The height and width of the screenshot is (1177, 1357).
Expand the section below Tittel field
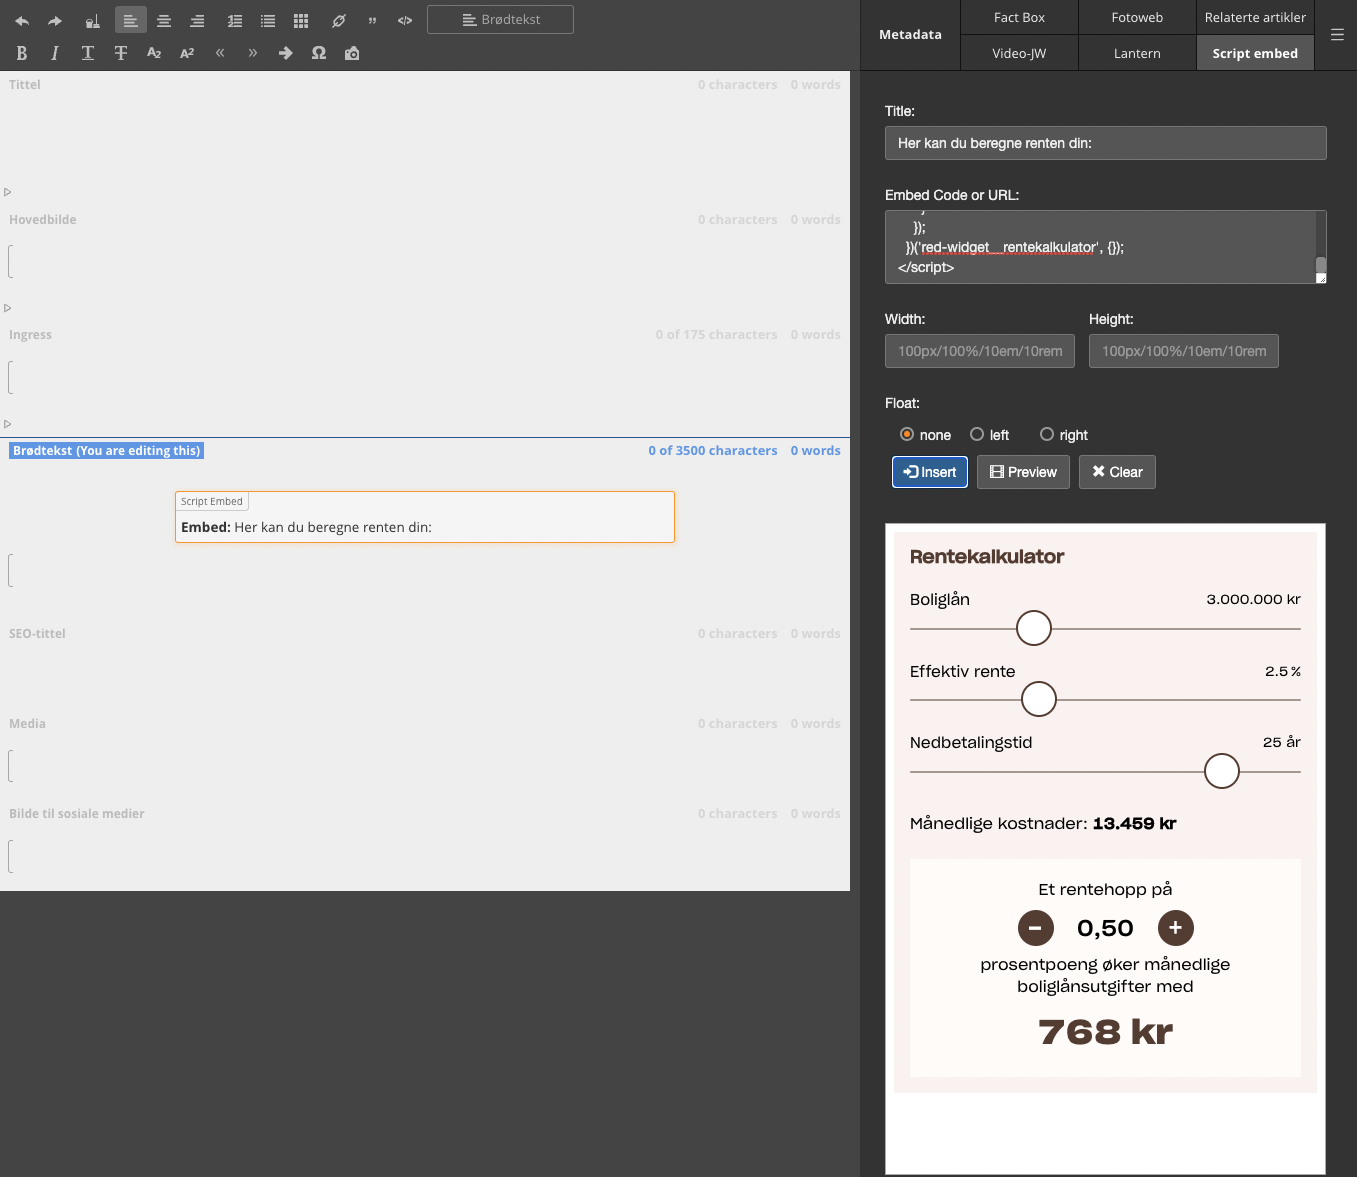tap(7, 192)
